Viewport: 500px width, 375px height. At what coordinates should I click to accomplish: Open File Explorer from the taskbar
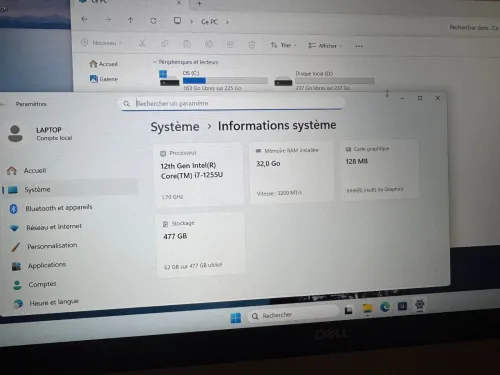click(367, 309)
